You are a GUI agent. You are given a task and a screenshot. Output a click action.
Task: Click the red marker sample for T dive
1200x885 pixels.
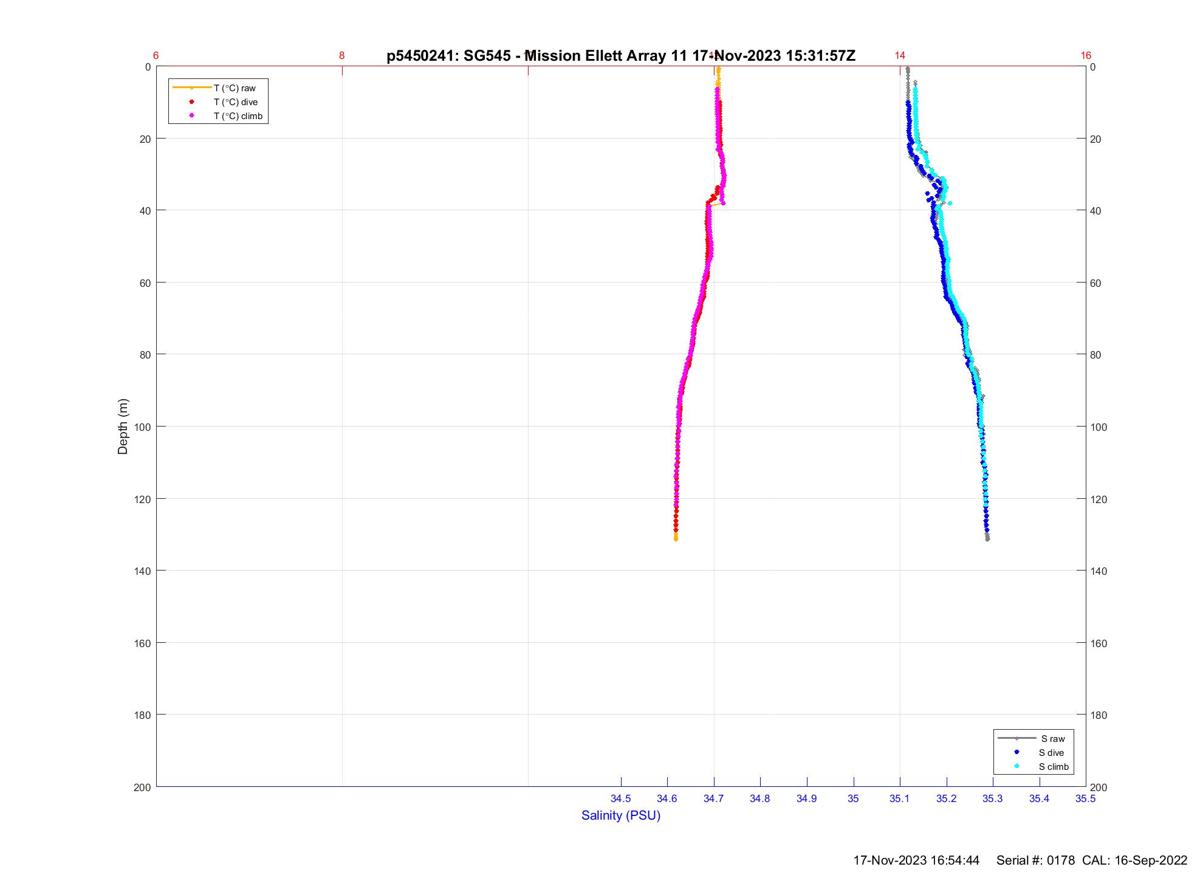192,102
